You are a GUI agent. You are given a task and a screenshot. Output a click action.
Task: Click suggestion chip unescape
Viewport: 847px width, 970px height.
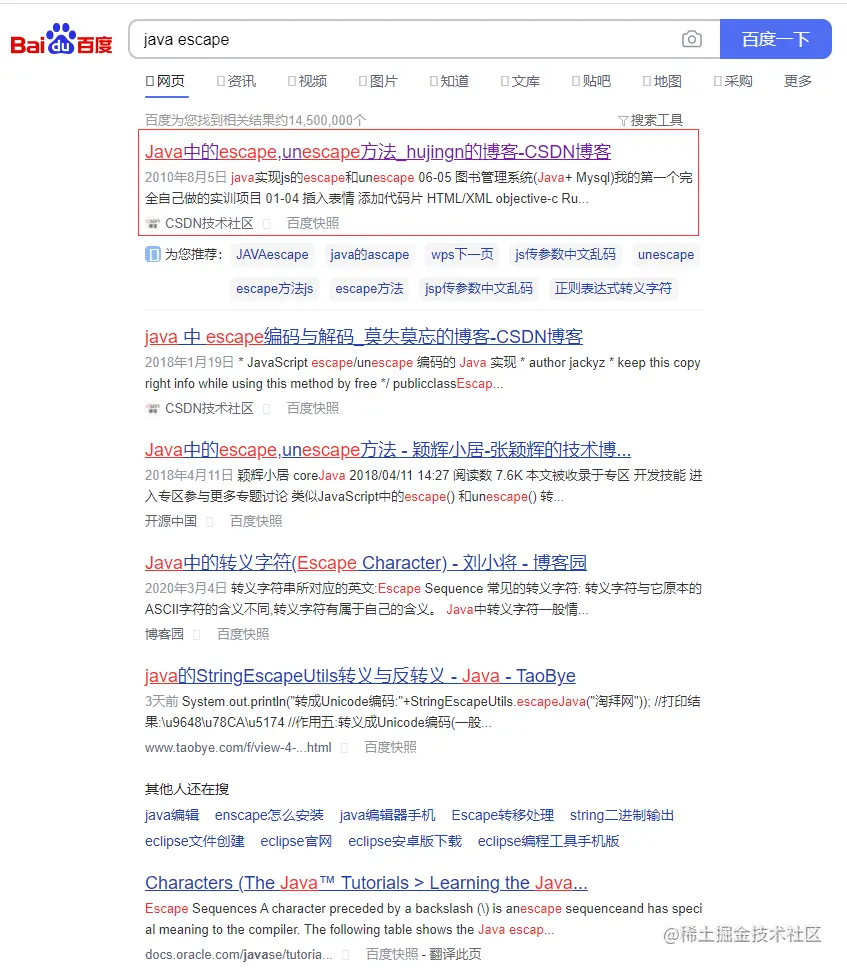(666, 254)
